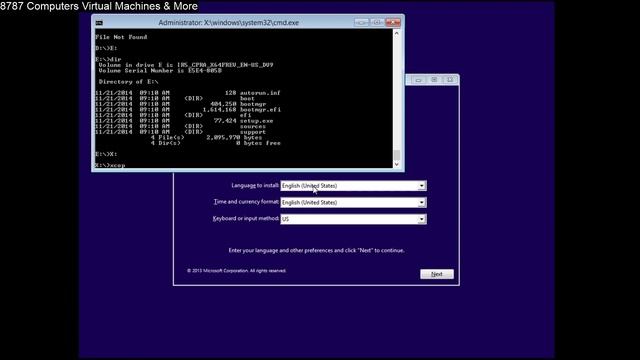Click the 'X:\>xcop' prompt line
640x360 pixels.
click(110, 165)
